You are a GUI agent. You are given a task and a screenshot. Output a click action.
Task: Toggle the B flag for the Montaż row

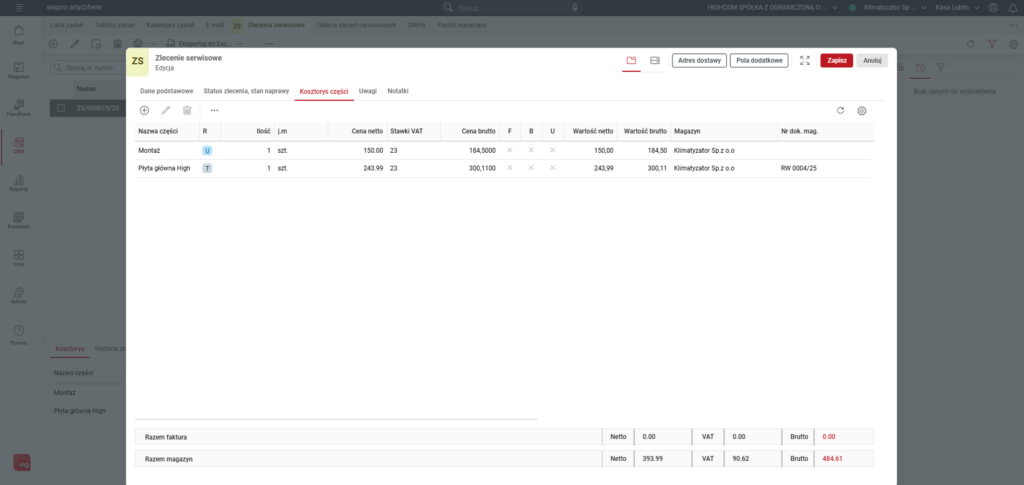click(531, 150)
